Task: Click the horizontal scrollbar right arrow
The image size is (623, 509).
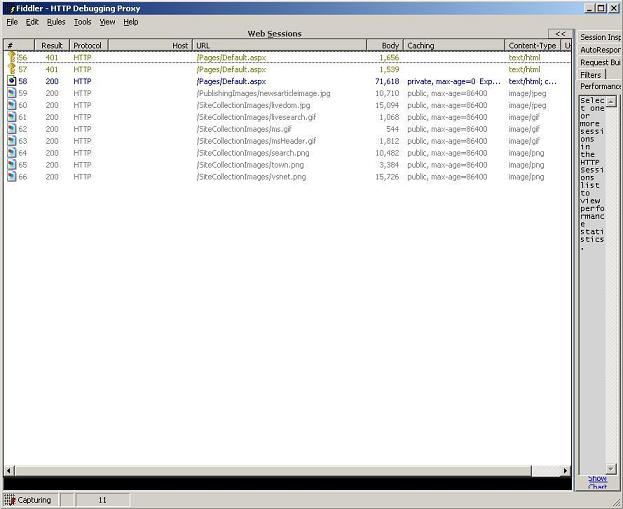Action: coord(566,471)
